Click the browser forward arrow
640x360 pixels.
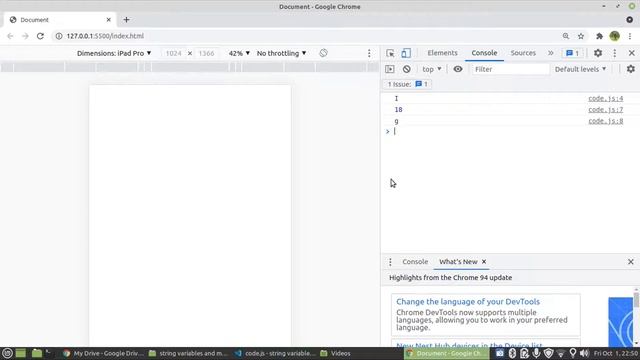tap(25, 36)
